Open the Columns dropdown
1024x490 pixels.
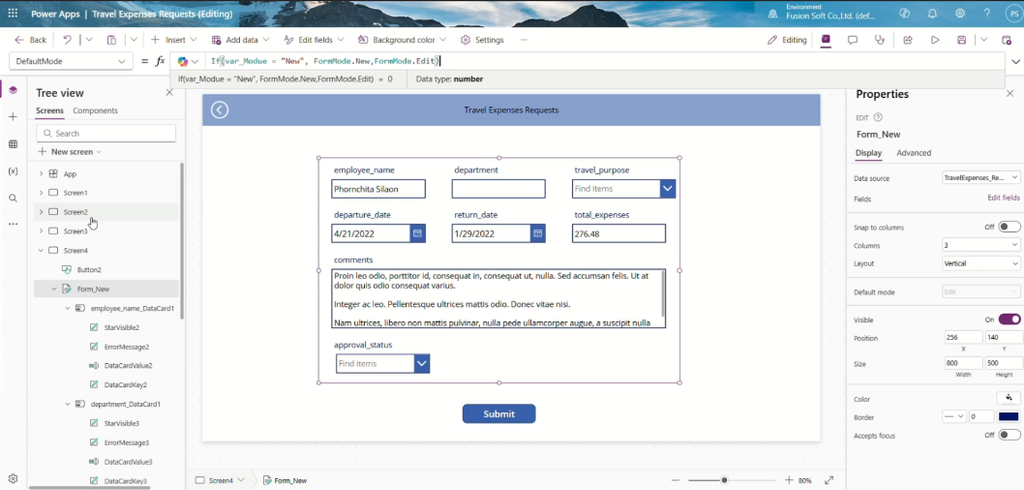click(x=981, y=245)
